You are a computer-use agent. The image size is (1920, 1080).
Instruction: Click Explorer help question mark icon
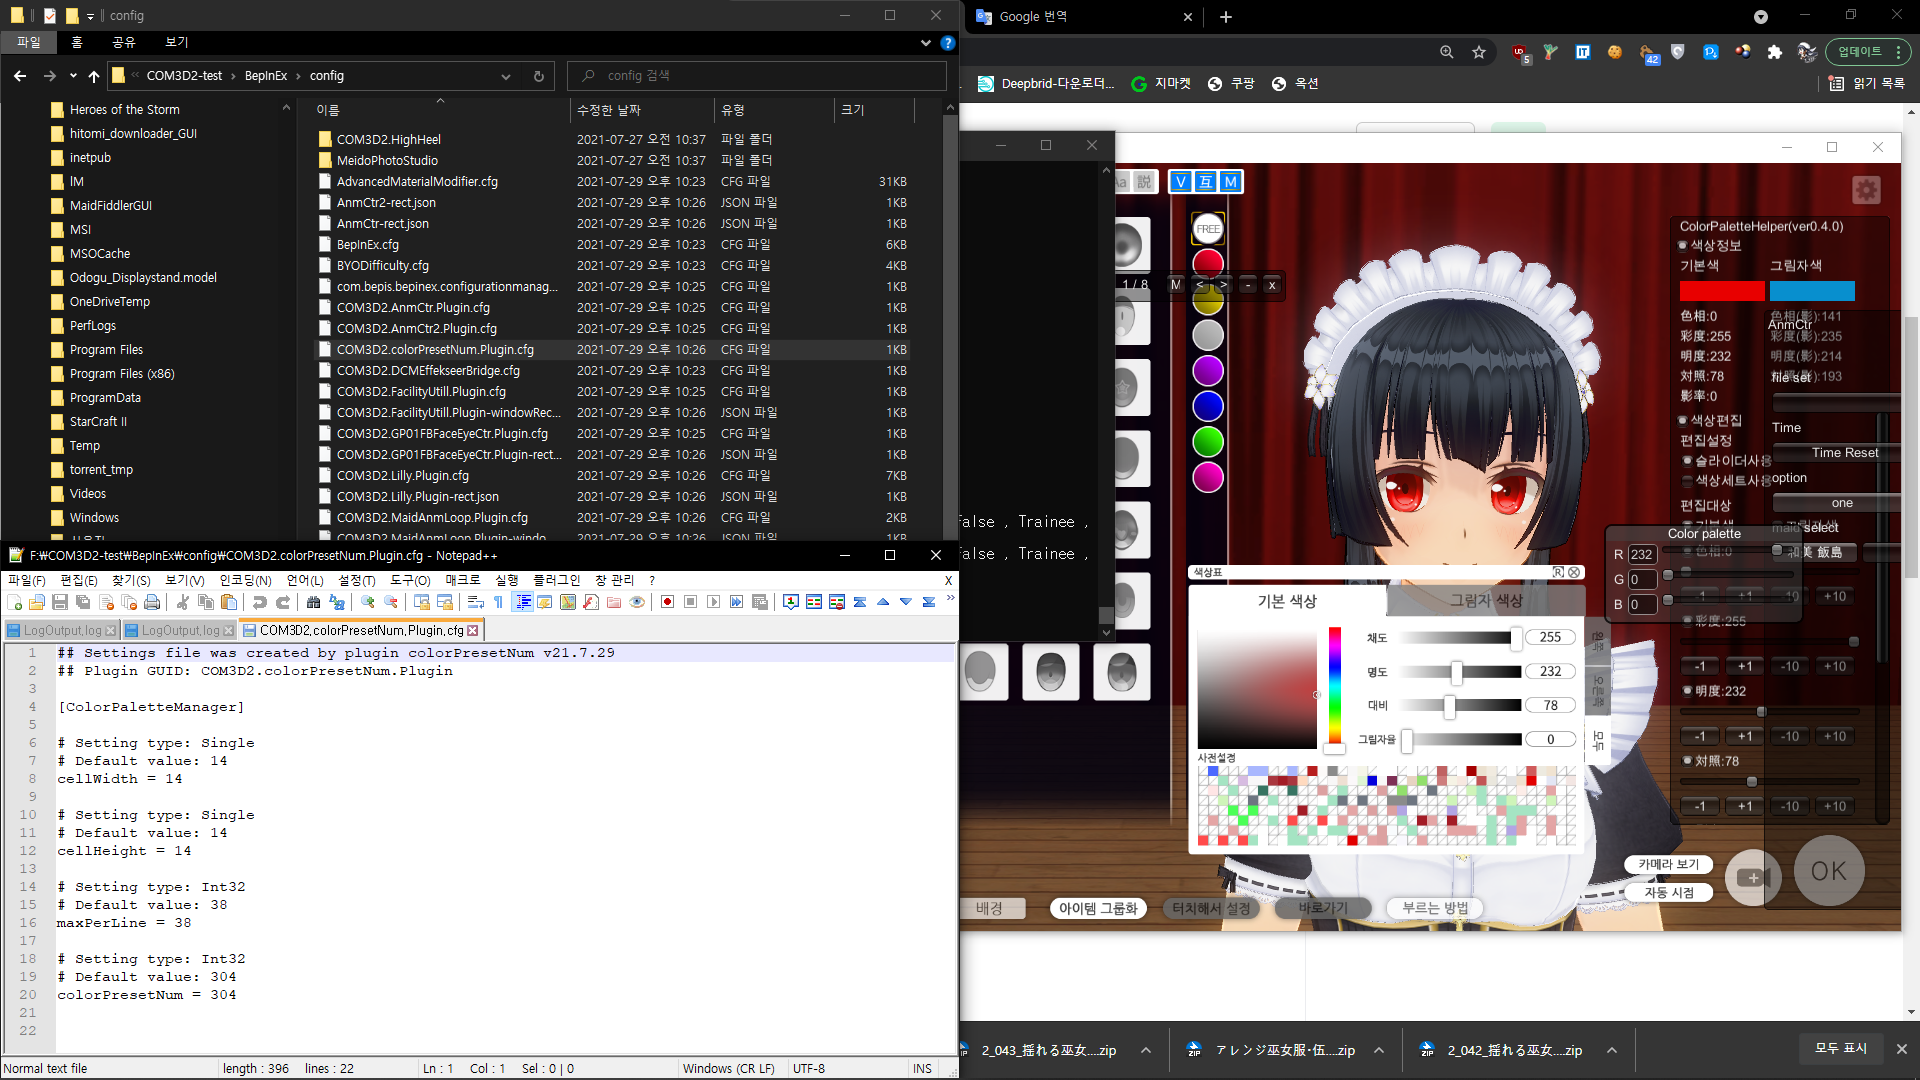(x=947, y=43)
